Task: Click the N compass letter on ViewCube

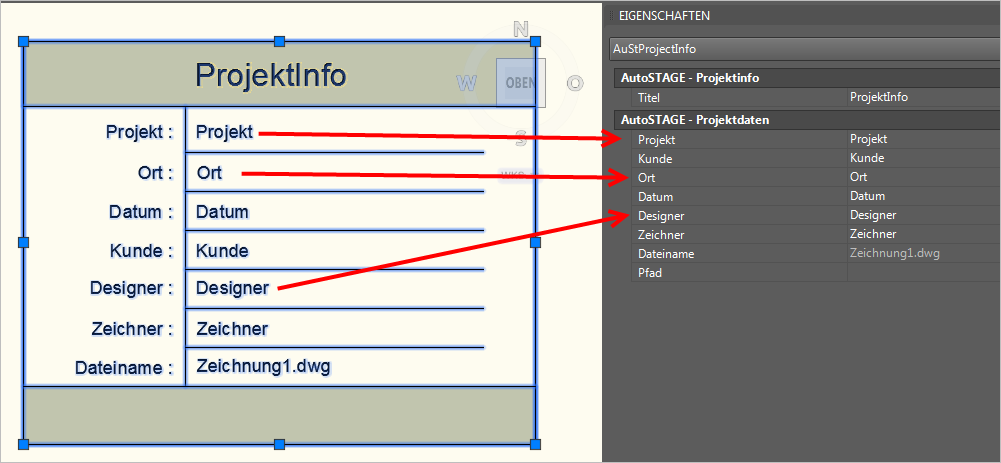Action: pos(520,30)
